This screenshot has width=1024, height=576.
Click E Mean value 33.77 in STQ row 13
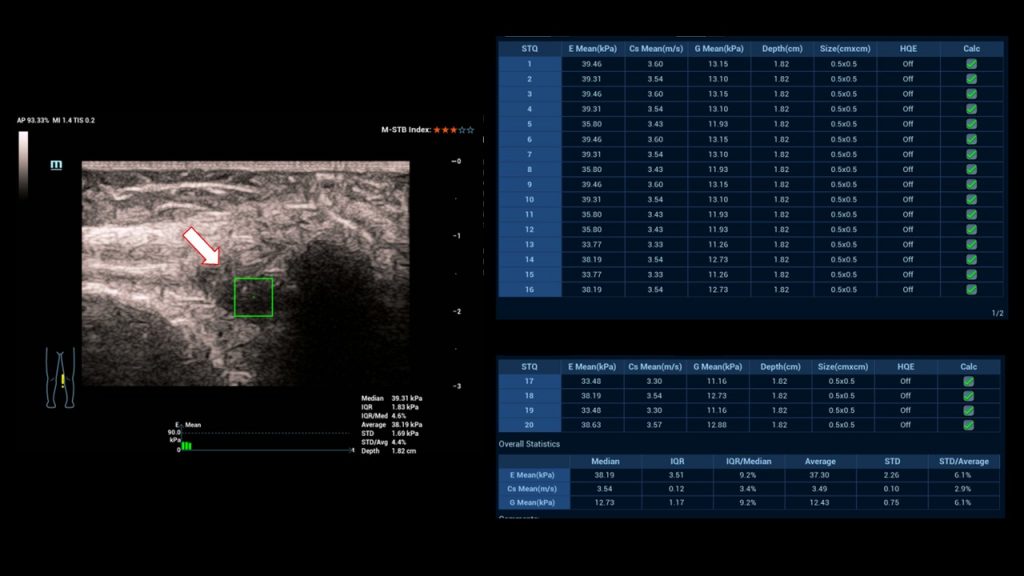coord(592,244)
